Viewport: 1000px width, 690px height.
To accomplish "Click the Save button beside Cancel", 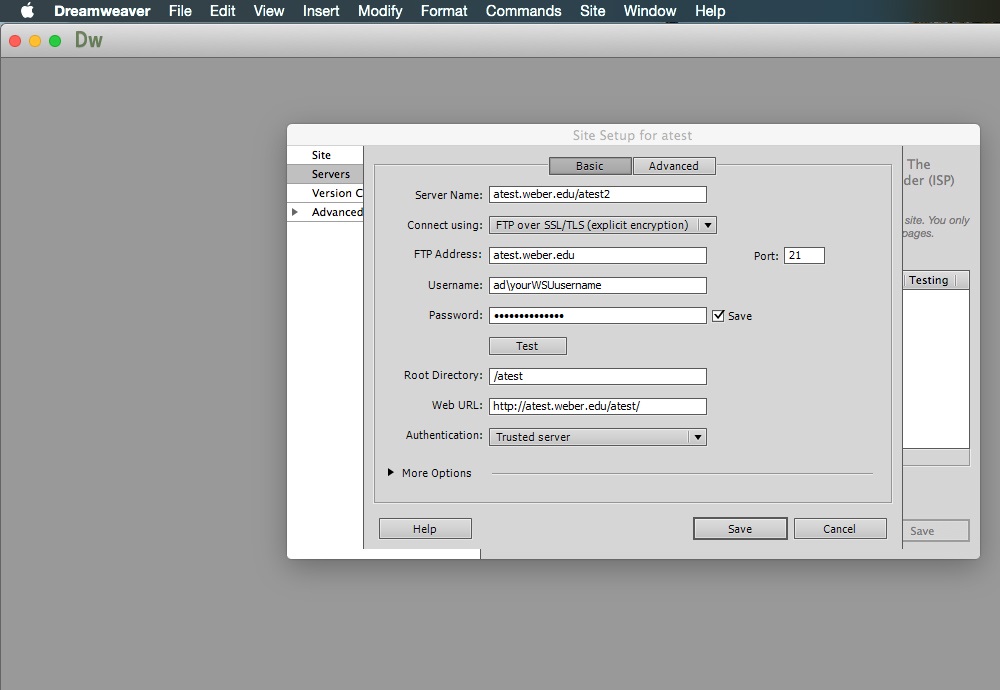I will coord(740,529).
